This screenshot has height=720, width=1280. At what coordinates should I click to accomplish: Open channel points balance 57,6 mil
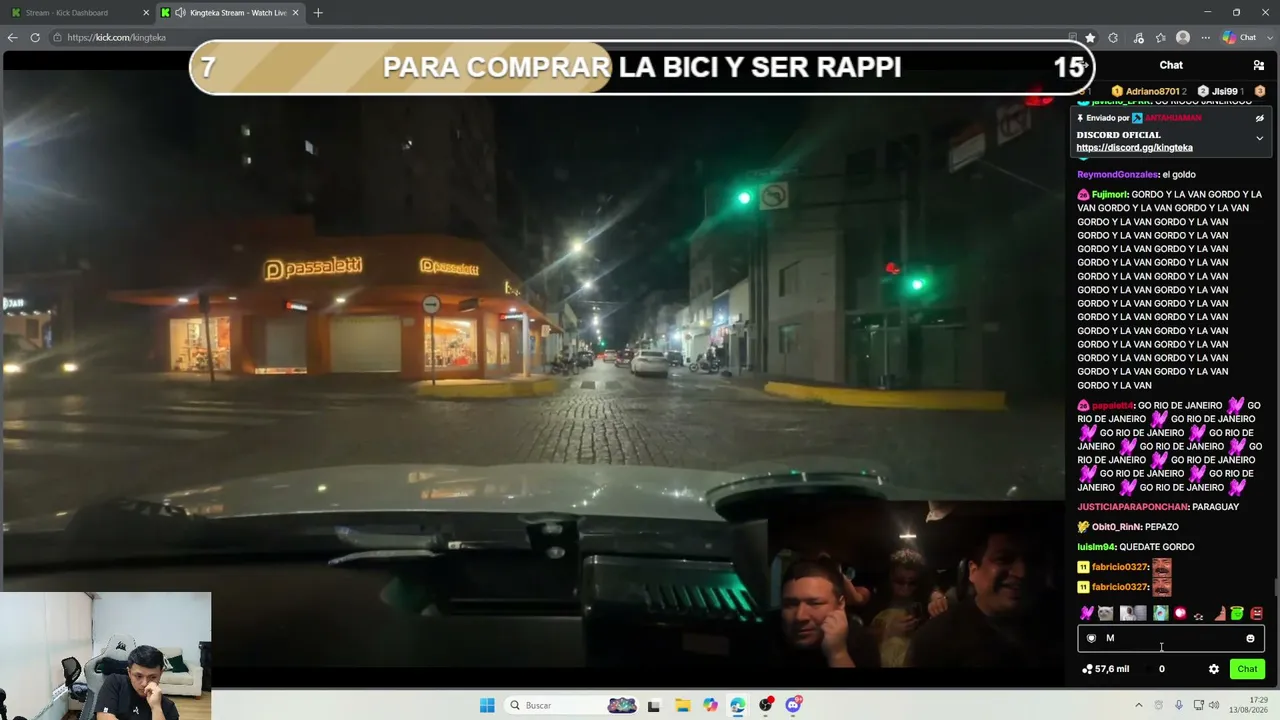[1106, 669]
